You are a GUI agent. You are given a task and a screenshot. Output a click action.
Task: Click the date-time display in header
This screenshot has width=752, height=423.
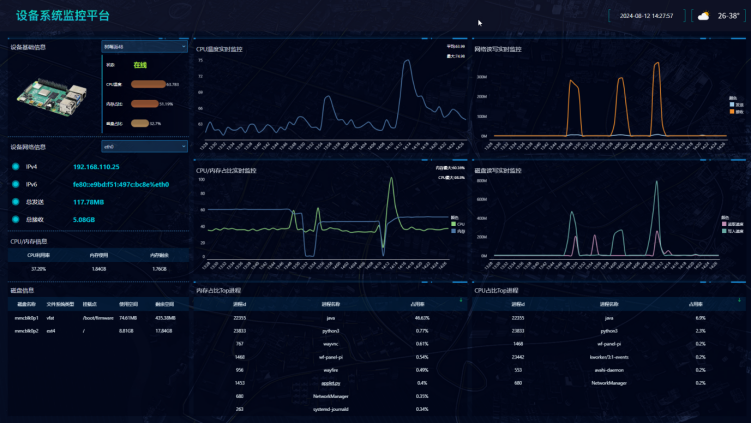[x=646, y=16]
